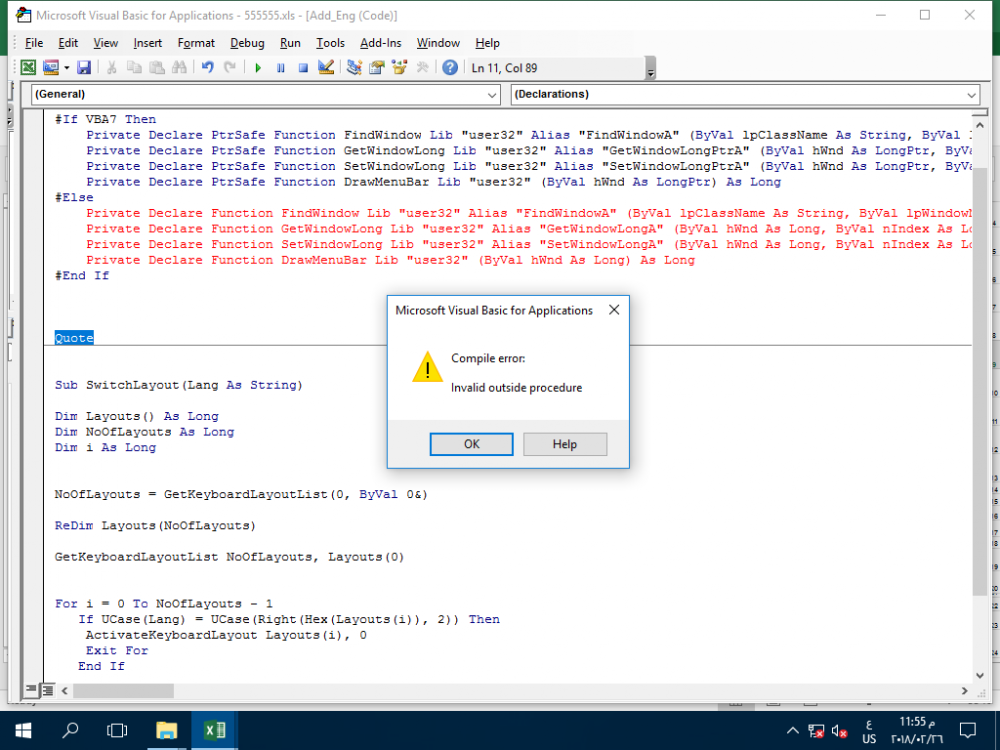Image resolution: width=1000 pixels, height=750 pixels.
Task: Click the Reset (stop) toolbar icon
Action: [x=302, y=68]
